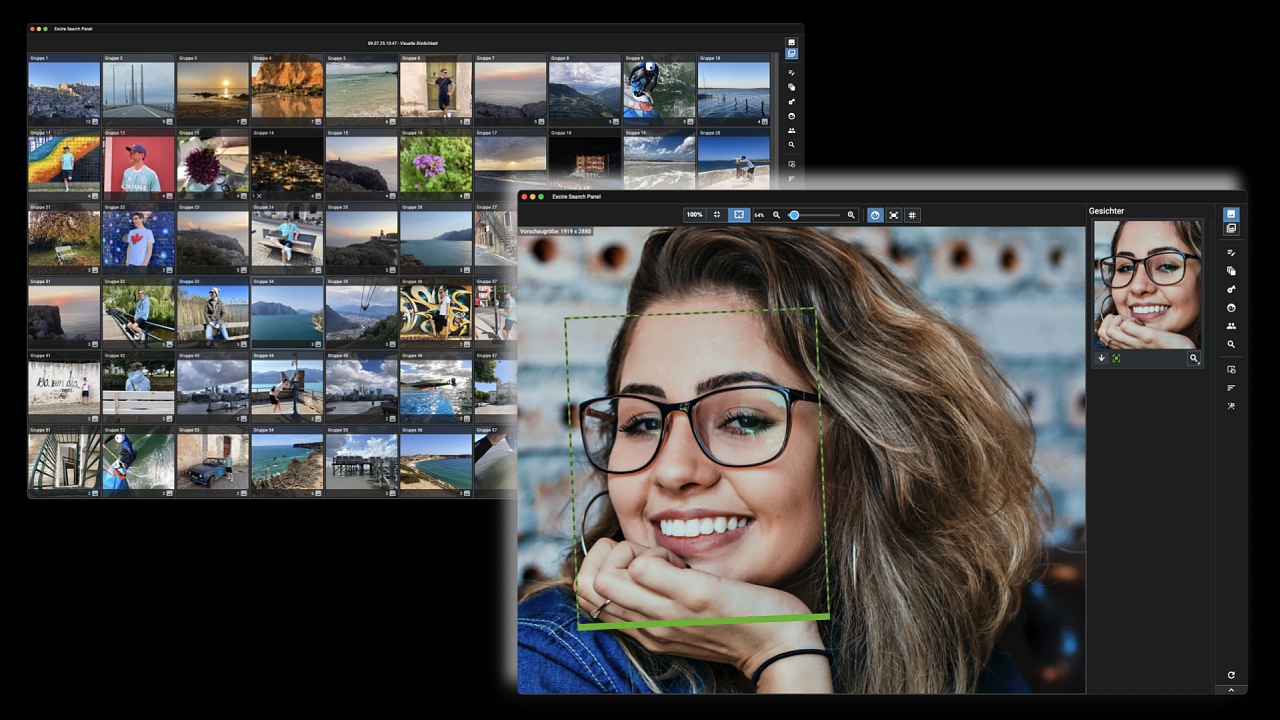Toggle the grid overlay button in the preview toolbar
This screenshot has width=1280, height=720.
pyautogui.click(x=912, y=215)
